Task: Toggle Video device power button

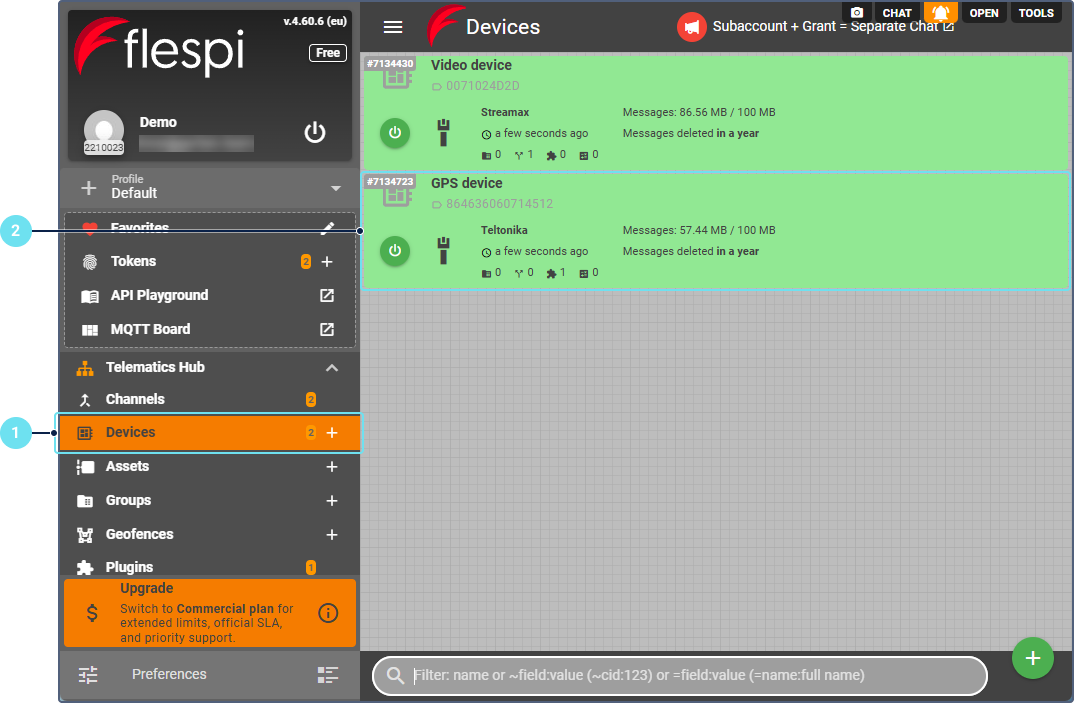Action: [394, 132]
